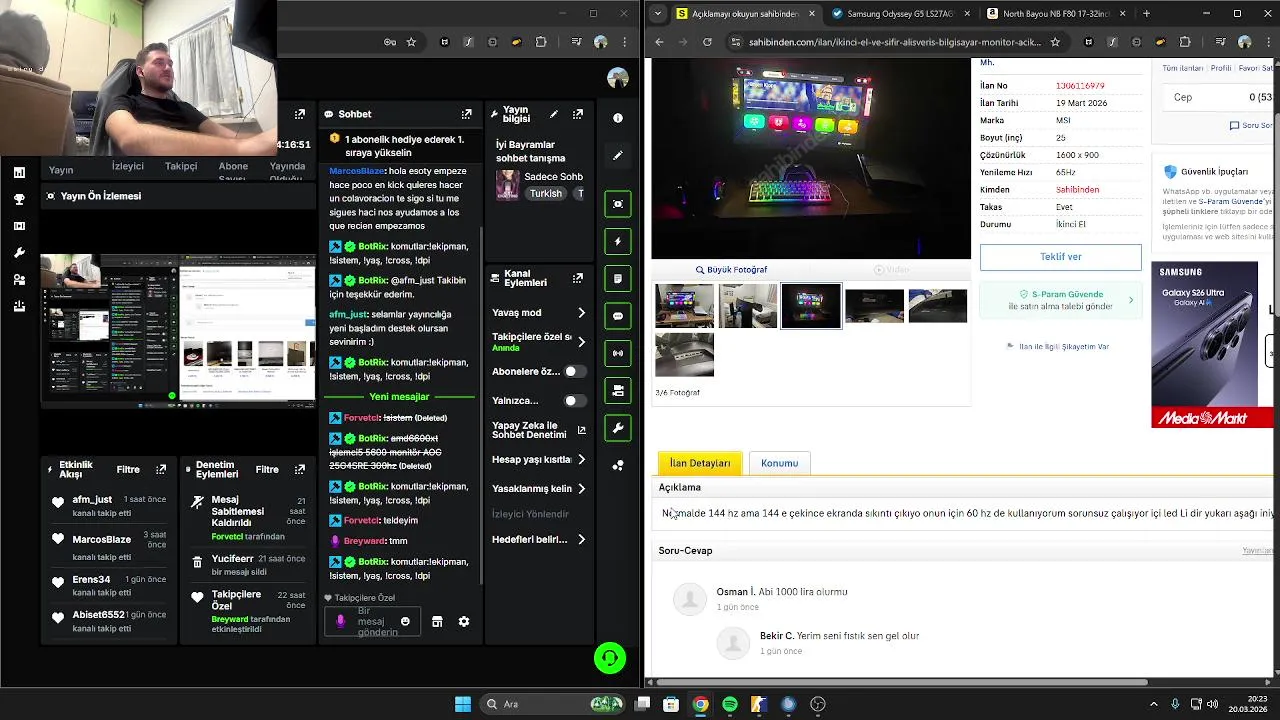Image resolution: width=1280 pixels, height=720 pixels.
Task: Click the wrench icon in left sidebar
Action: click(x=19, y=253)
